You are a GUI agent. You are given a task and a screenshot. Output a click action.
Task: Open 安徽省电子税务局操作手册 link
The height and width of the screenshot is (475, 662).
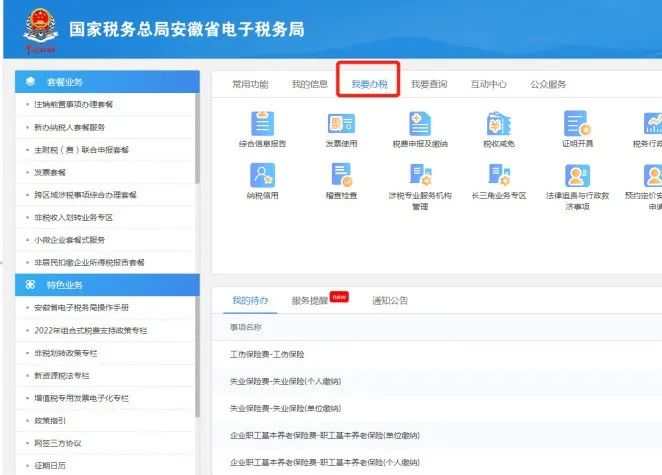coord(81,307)
